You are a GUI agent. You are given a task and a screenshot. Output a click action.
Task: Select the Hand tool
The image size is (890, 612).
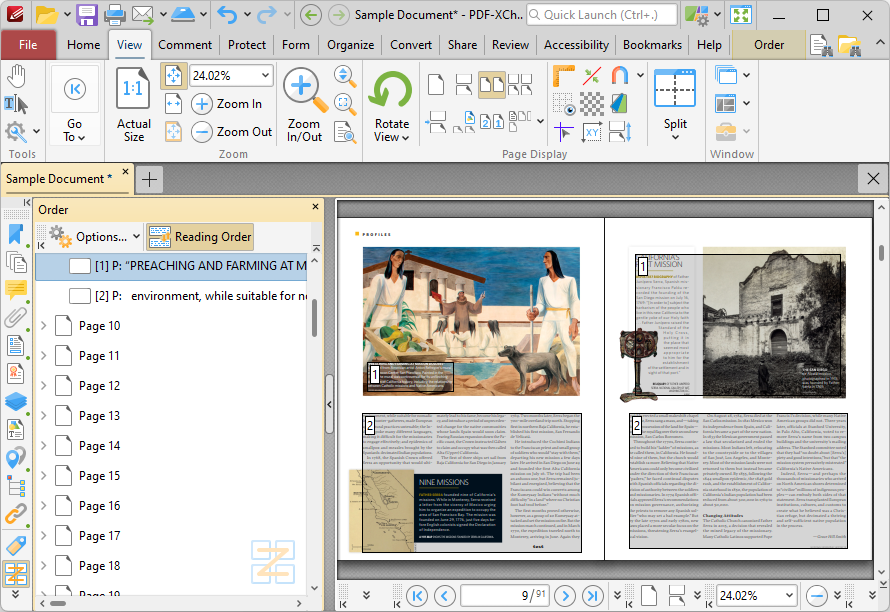(x=16, y=77)
